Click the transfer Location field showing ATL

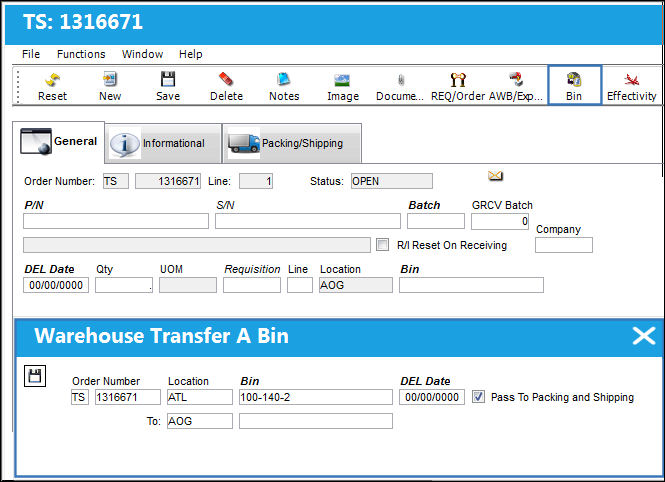click(200, 397)
